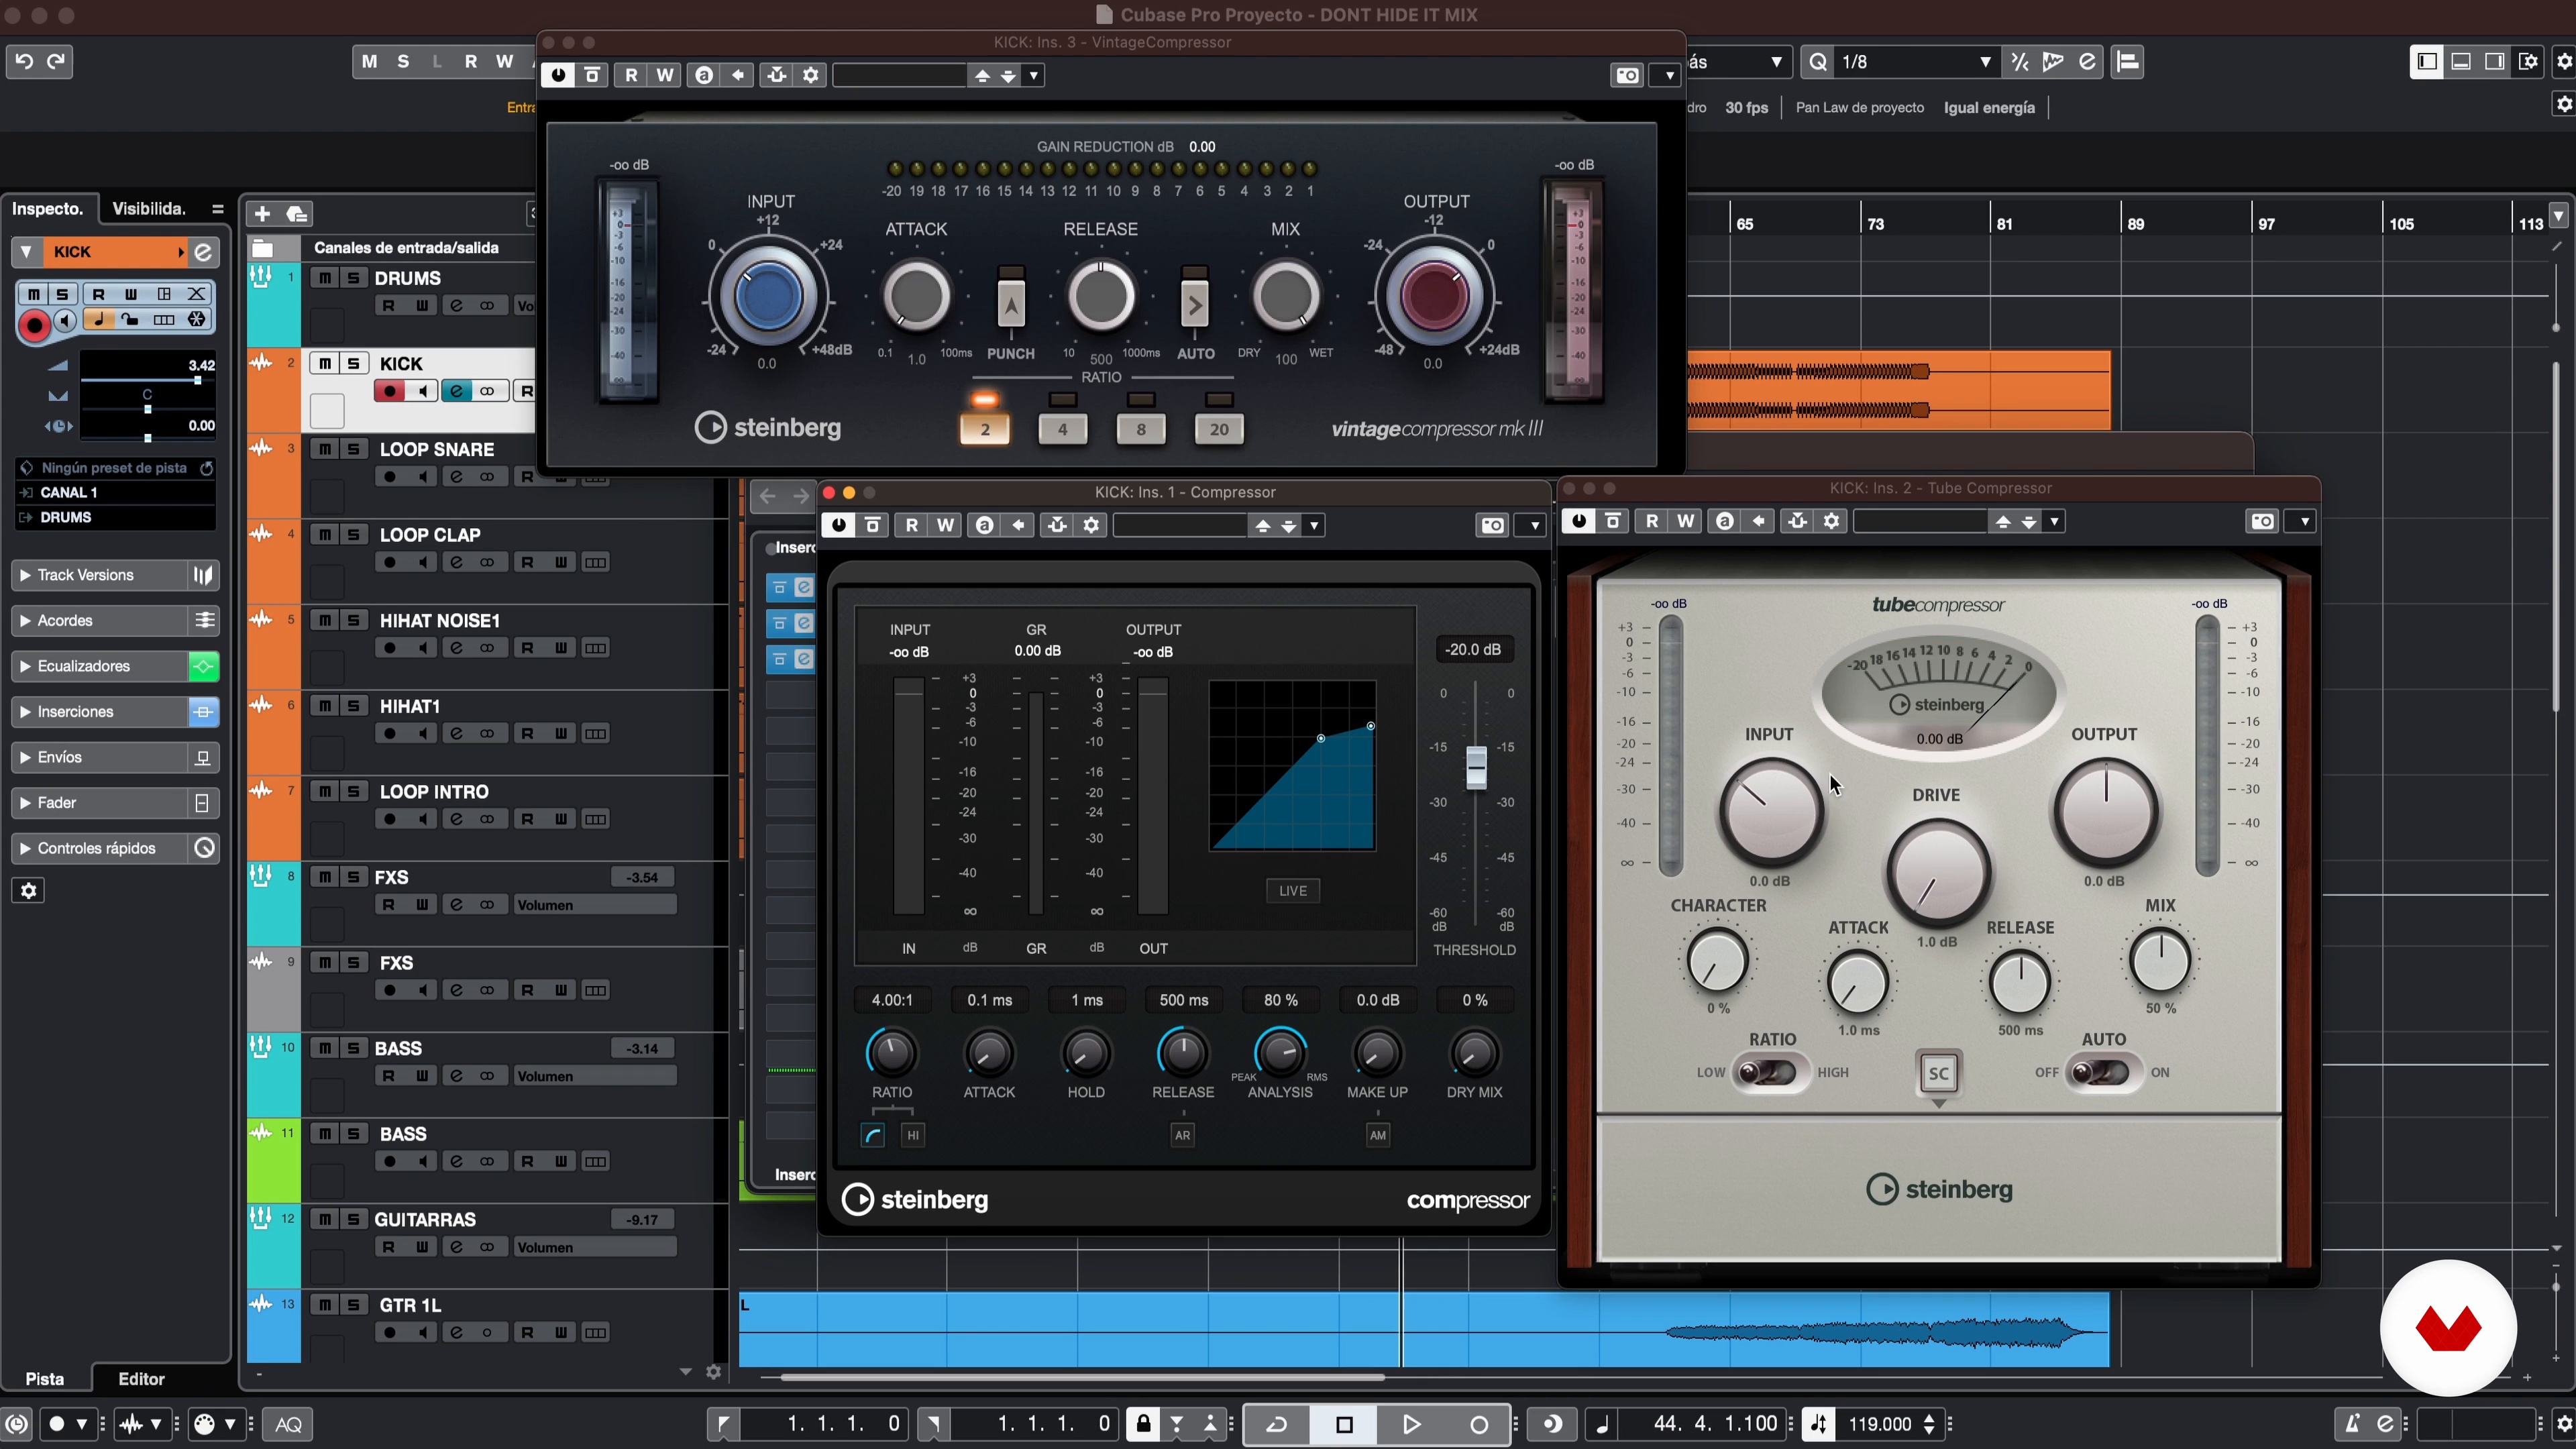Click the AR auto release button in Compressor
This screenshot has height=1449, width=2576.
pos(1182,1135)
